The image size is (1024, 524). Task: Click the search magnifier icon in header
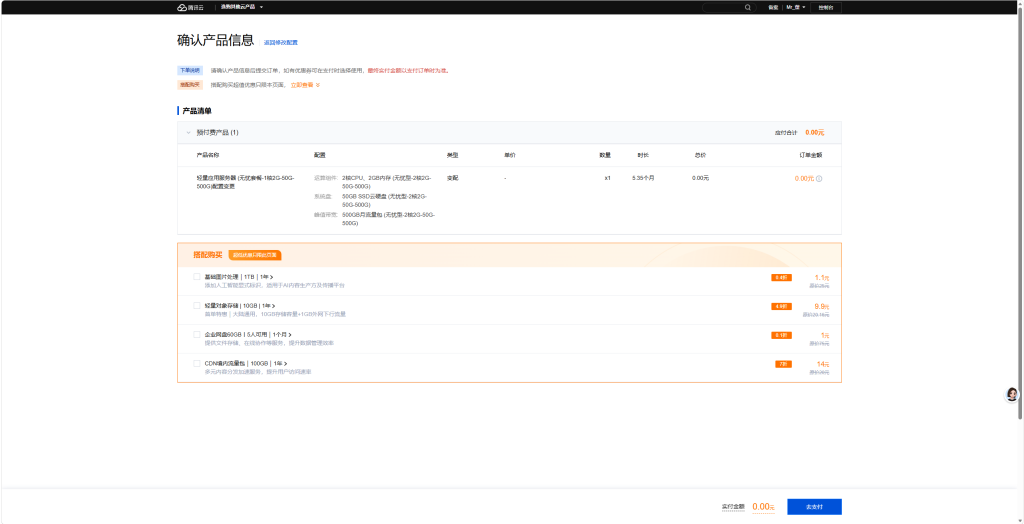point(748,7)
